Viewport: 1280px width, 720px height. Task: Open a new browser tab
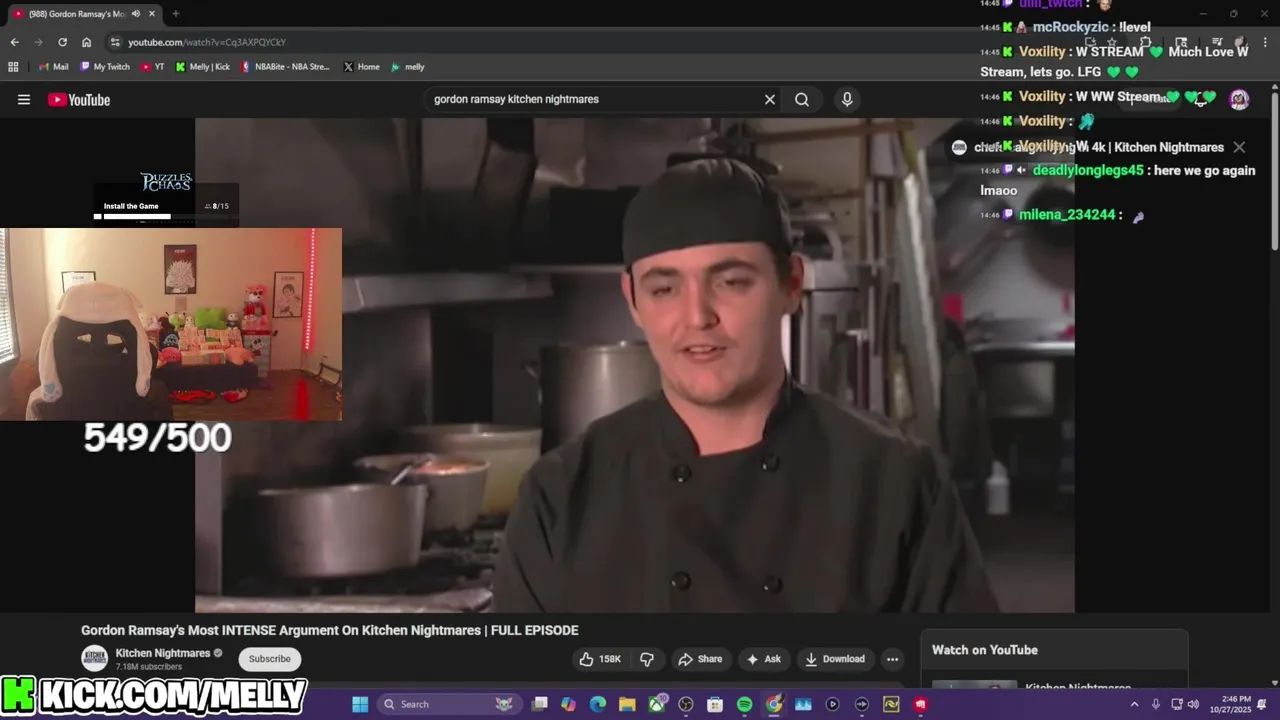pyautogui.click(x=175, y=14)
